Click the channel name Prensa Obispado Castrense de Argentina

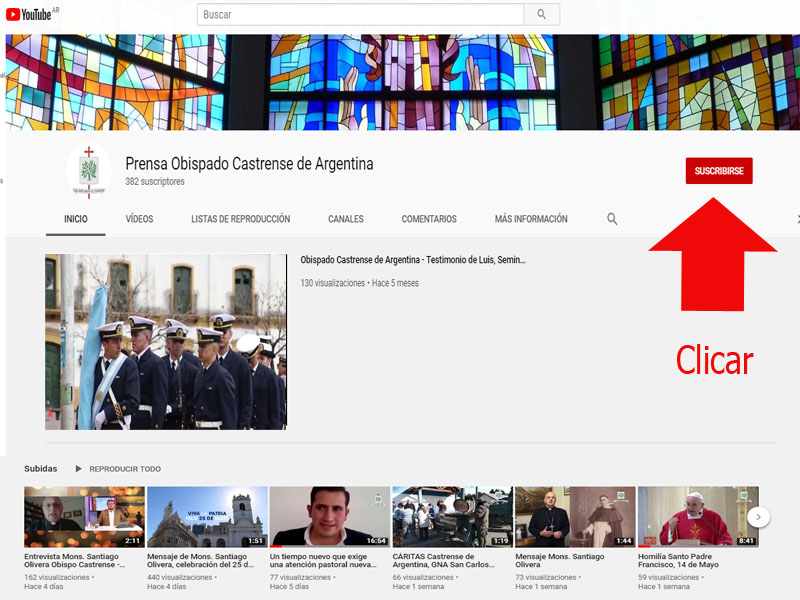[249, 164]
